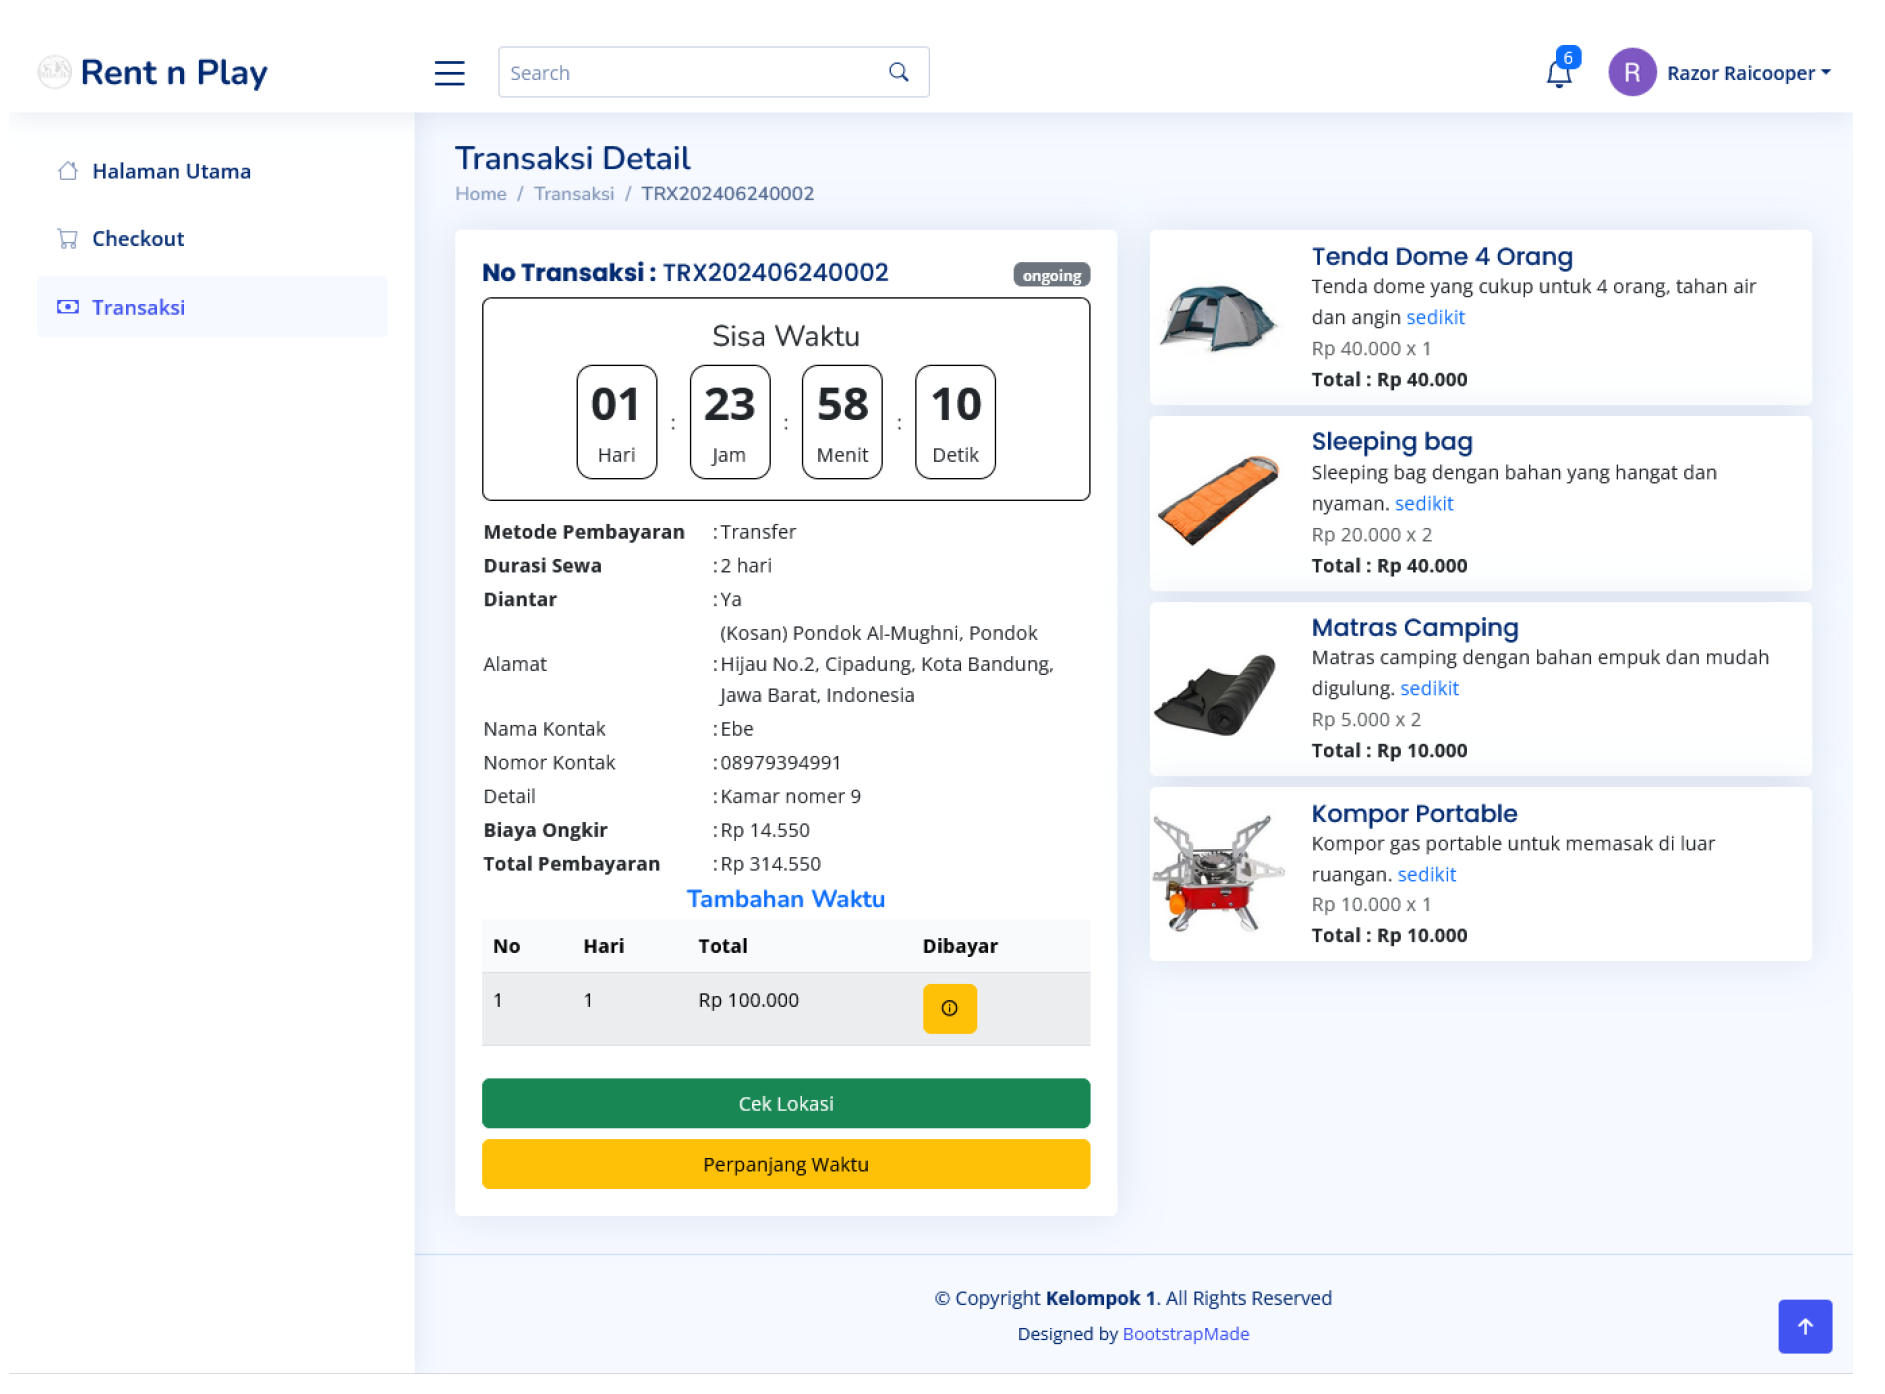Screen dimensions: 1885x1394
Task: Collapse Sleeping bag description with sedikit
Action: 1423,503
